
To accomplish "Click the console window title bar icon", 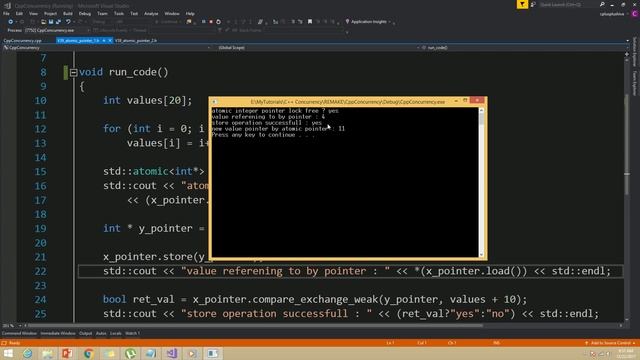I will pos(215,102).
